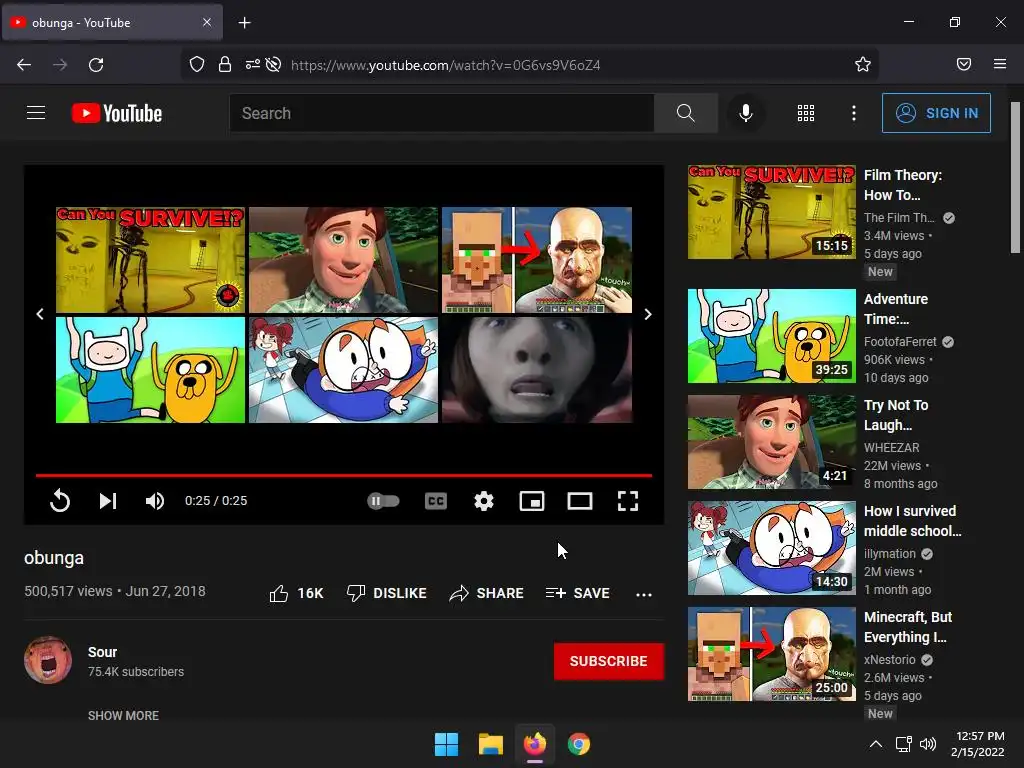Click the WHEEZAR channel name
Screen dimensions: 1024x768
(891, 447)
